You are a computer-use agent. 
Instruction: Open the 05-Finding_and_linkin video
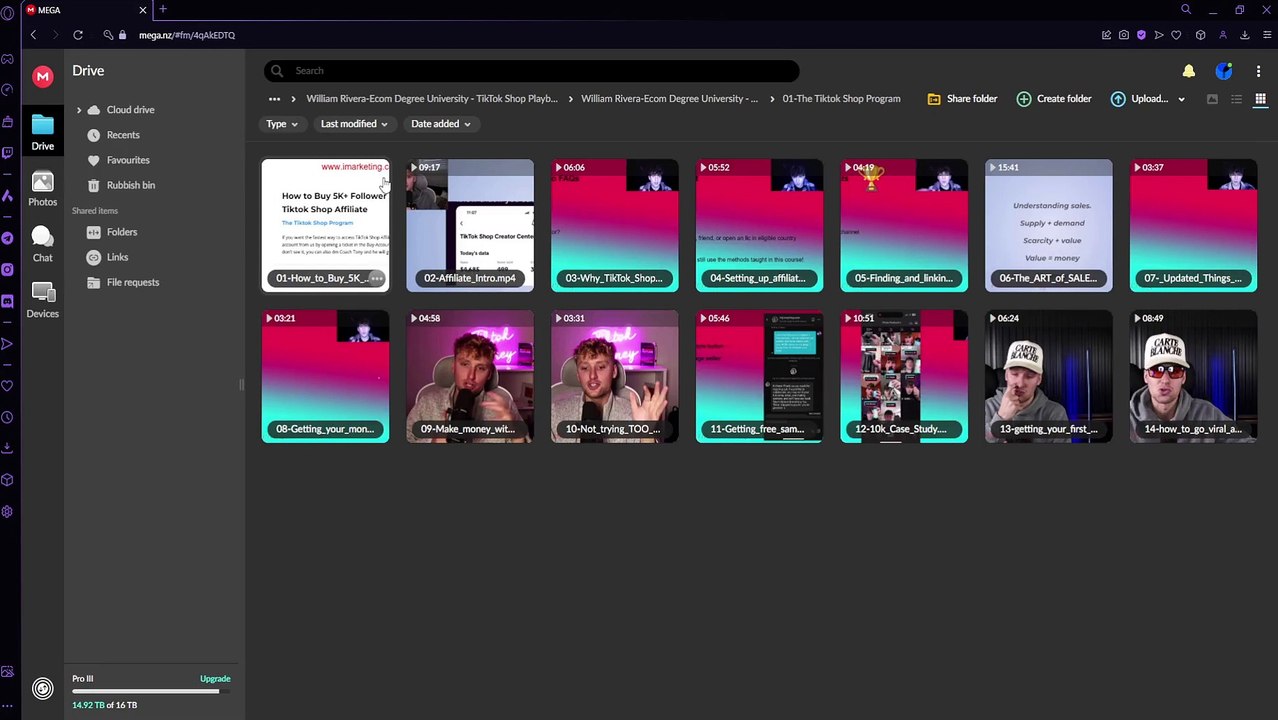coord(904,226)
